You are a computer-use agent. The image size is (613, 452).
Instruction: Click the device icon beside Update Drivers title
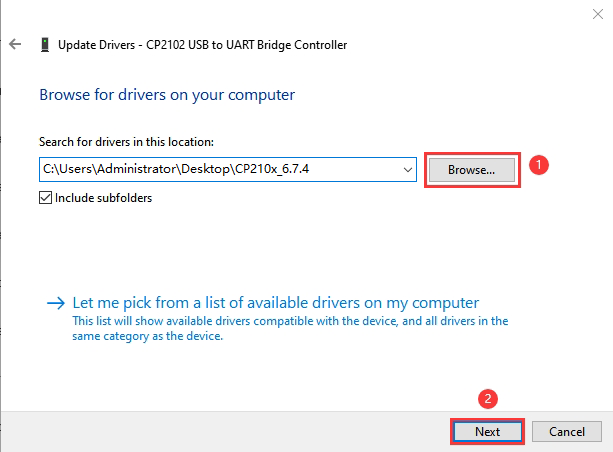click(x=45, y=45)
